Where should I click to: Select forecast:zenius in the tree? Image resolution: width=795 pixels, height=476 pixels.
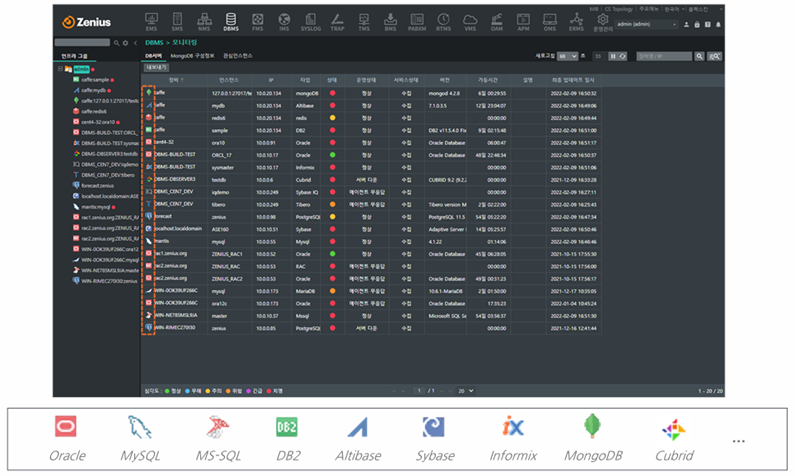pyautogui.click(x=97, y=186)
